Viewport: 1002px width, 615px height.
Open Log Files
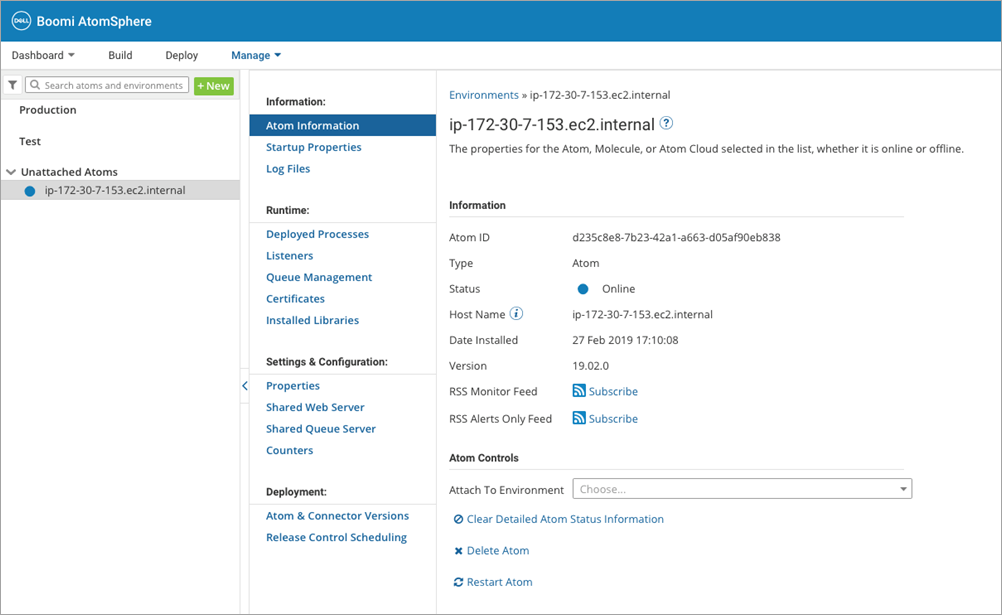(x=288, y=169)
